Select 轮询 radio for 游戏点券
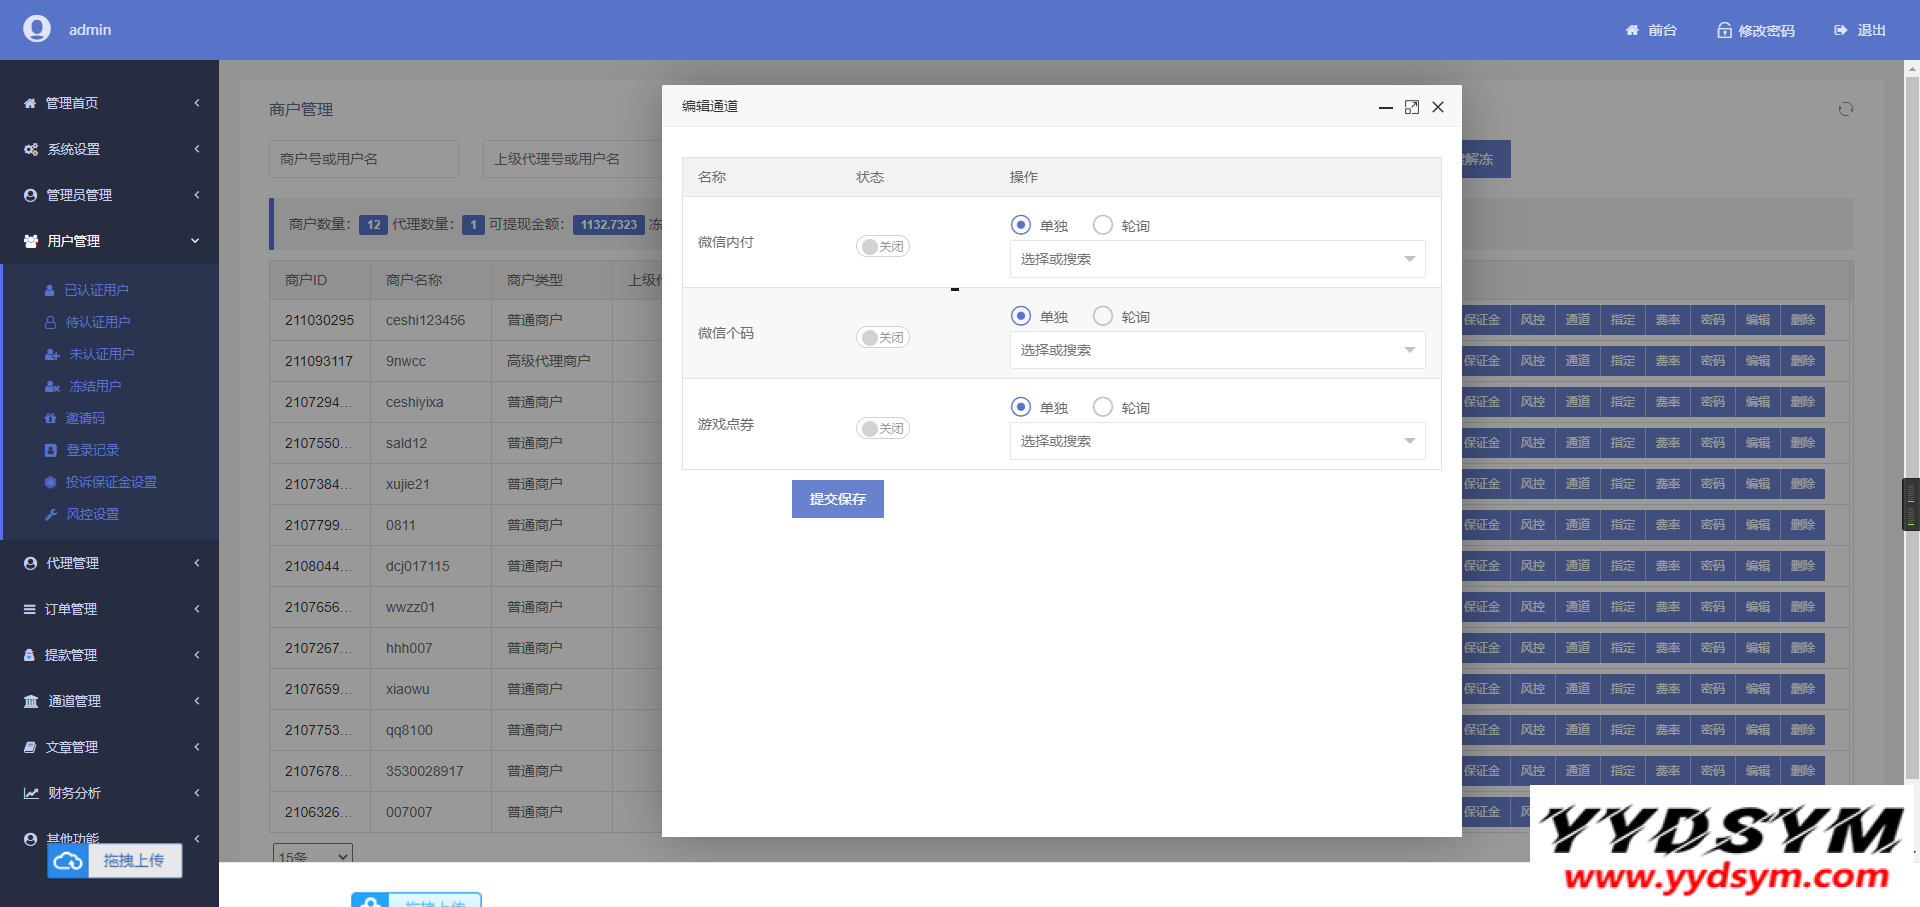This screenshot has width=1920, height=907. coord(1103,407)
